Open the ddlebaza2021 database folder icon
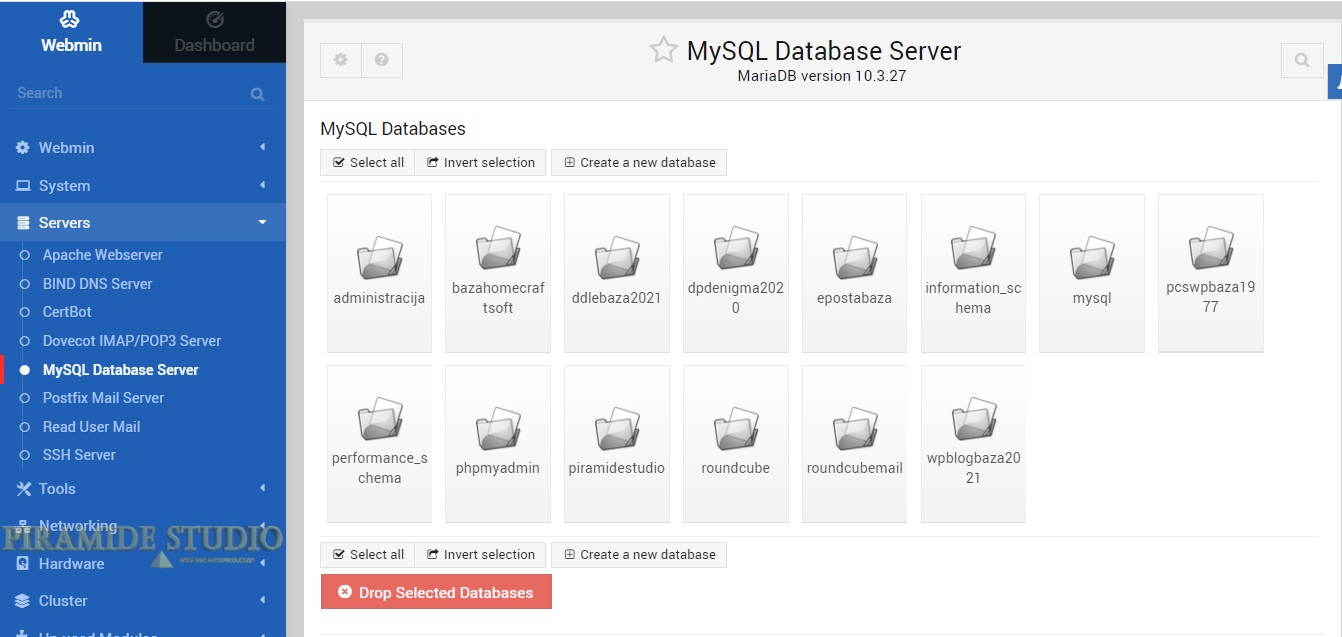Screen dimensions: 1342x637 [x=617, y=259]
